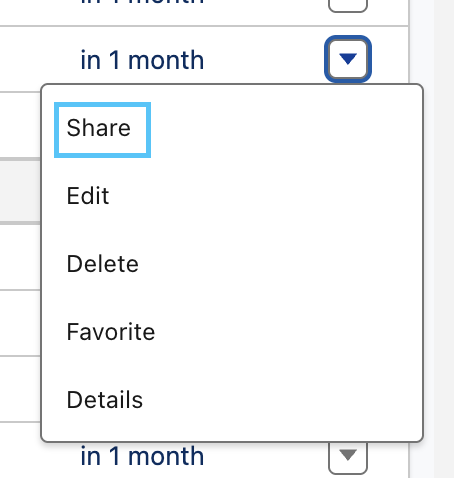Choose Share from the row actions menu
This screenshot has width=454, height=478.
coord(102,130)
